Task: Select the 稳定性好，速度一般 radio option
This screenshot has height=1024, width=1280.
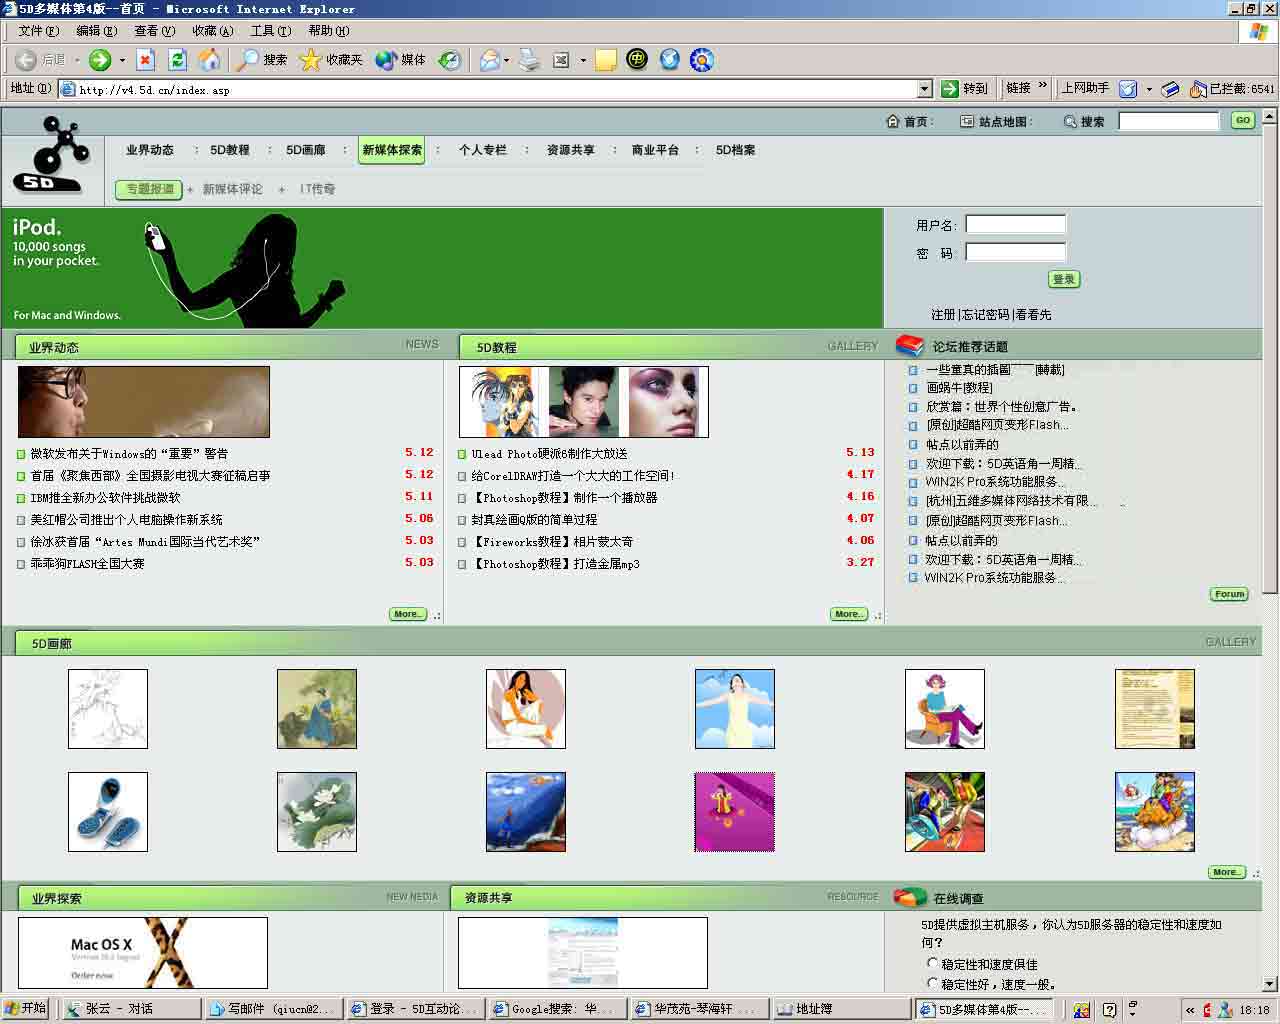Action: click(x=932, y=983)
